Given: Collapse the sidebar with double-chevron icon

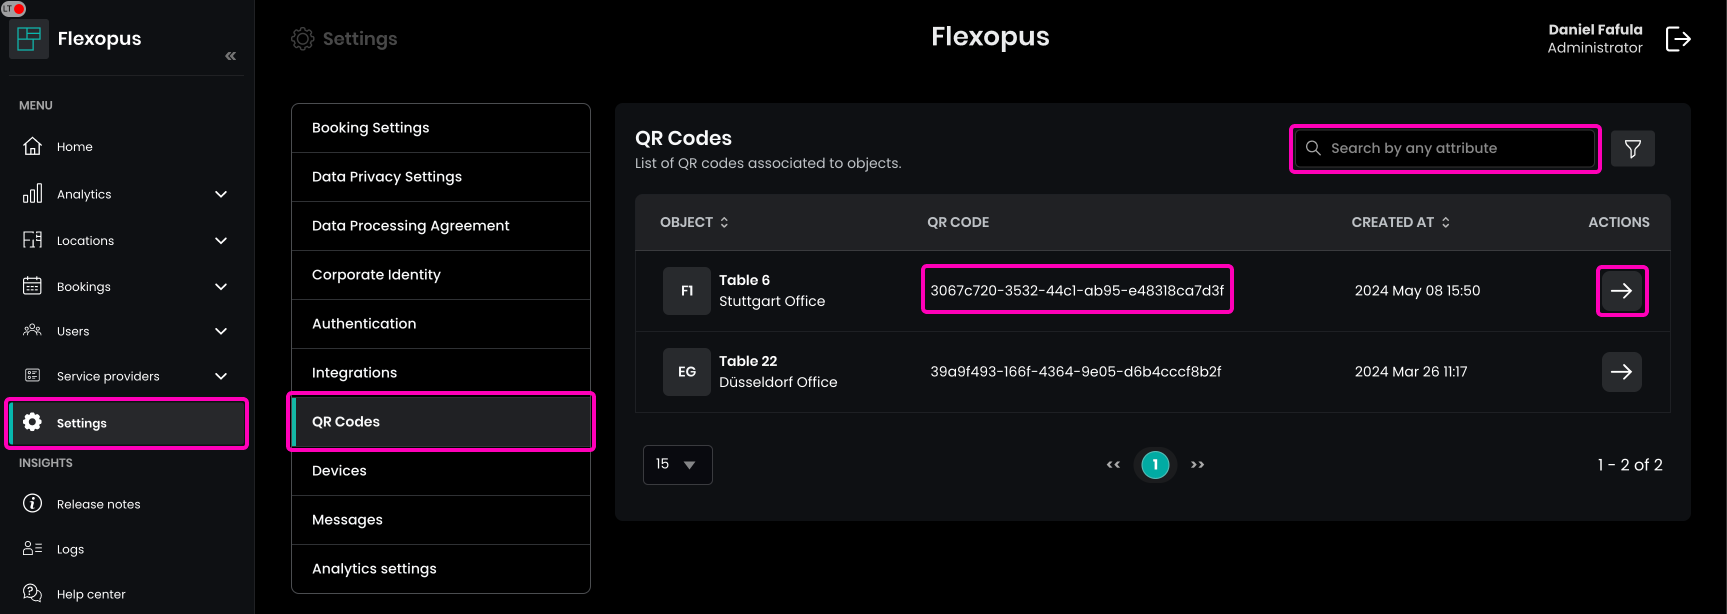Looking at the screenshot, I should coord(231,56).
